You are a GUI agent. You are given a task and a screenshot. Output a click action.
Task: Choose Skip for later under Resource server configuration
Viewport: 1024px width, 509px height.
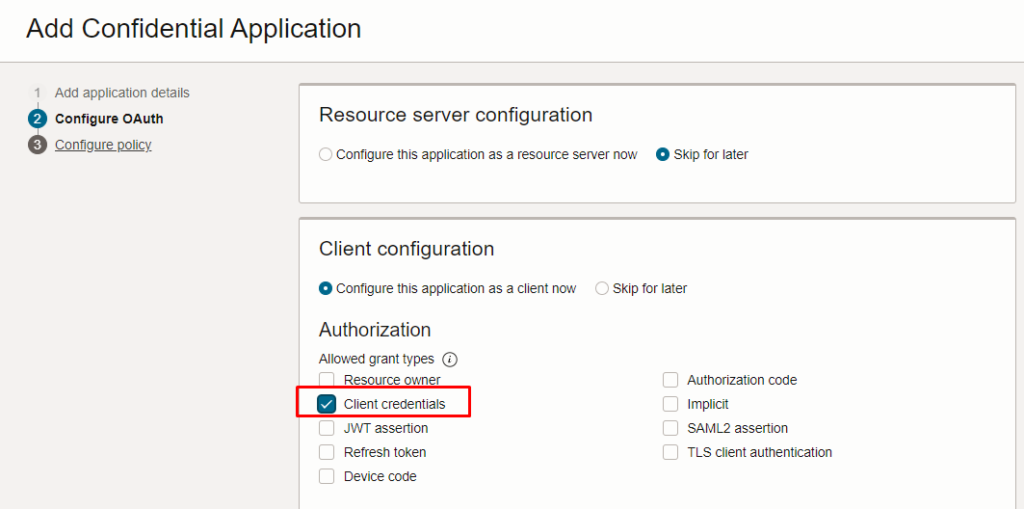[663, 155]
